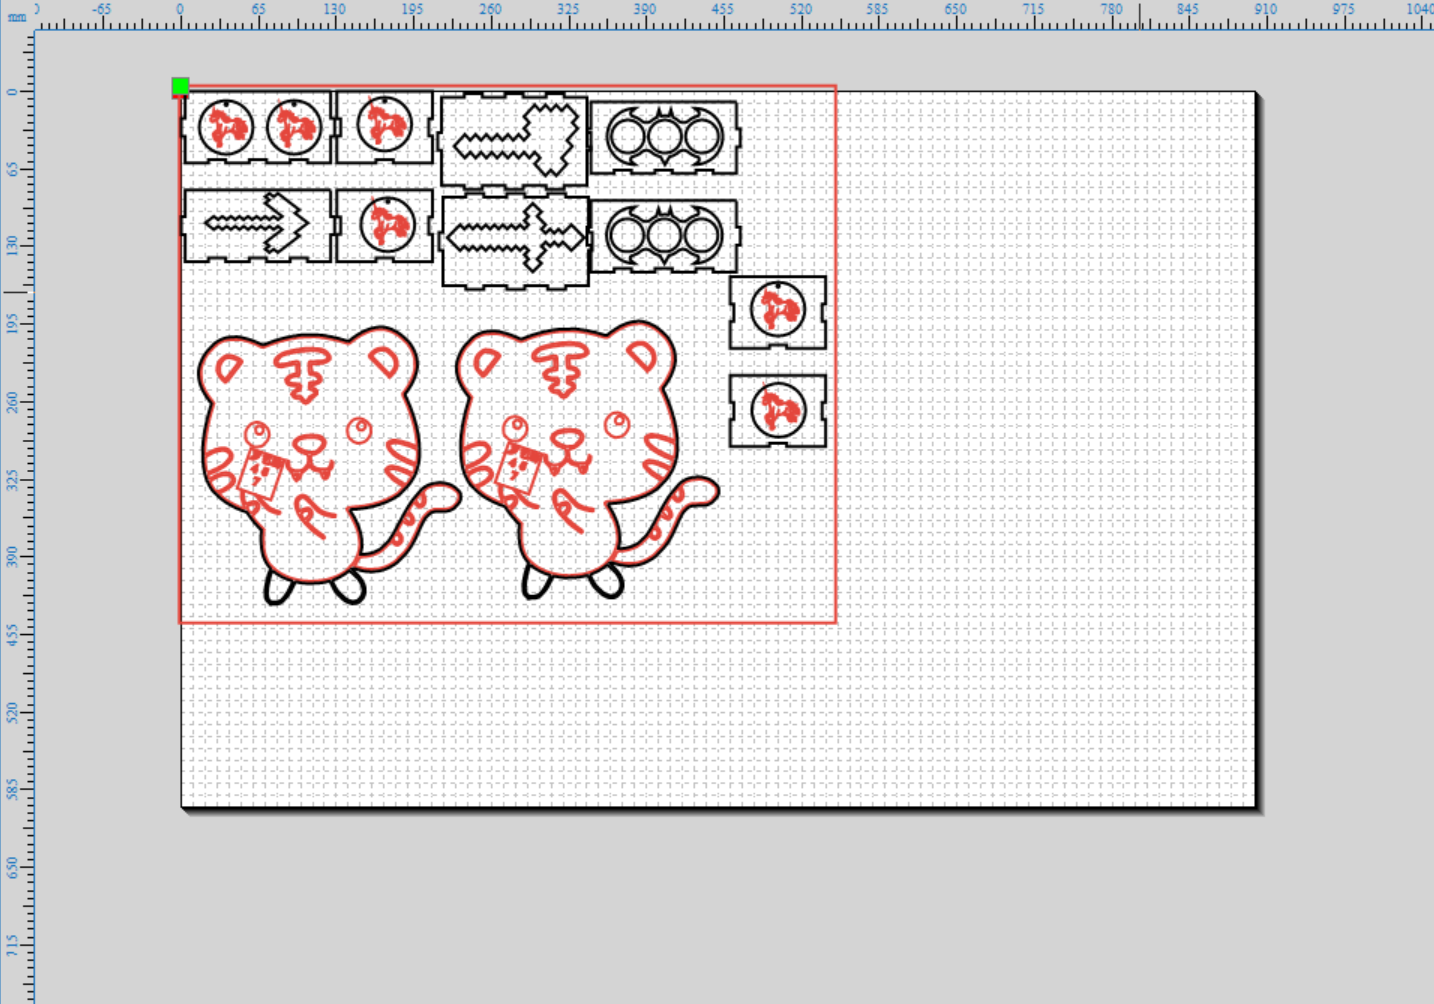Image resolution: width=1434 pixels, height=1004 pixels.
Task: Select the lower pixelated sword-shaped panel
Action: [515, 240]
